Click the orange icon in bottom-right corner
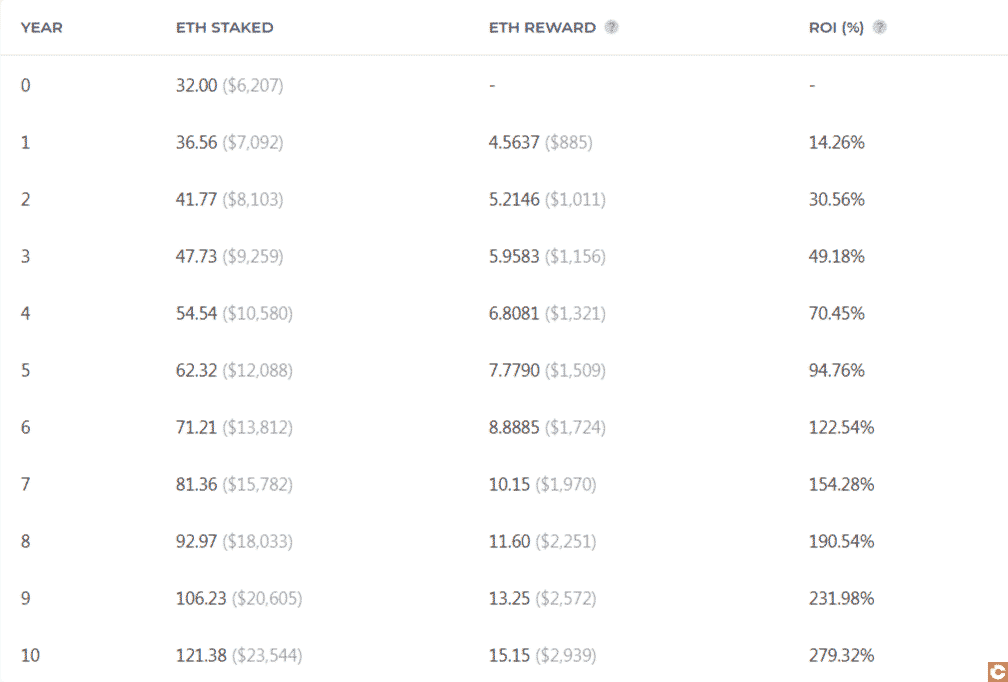 point(997,671)
